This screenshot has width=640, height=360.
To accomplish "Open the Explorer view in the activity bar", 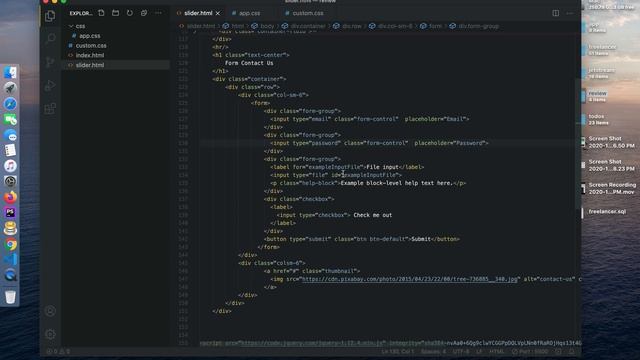I will [x=50, y=16].
